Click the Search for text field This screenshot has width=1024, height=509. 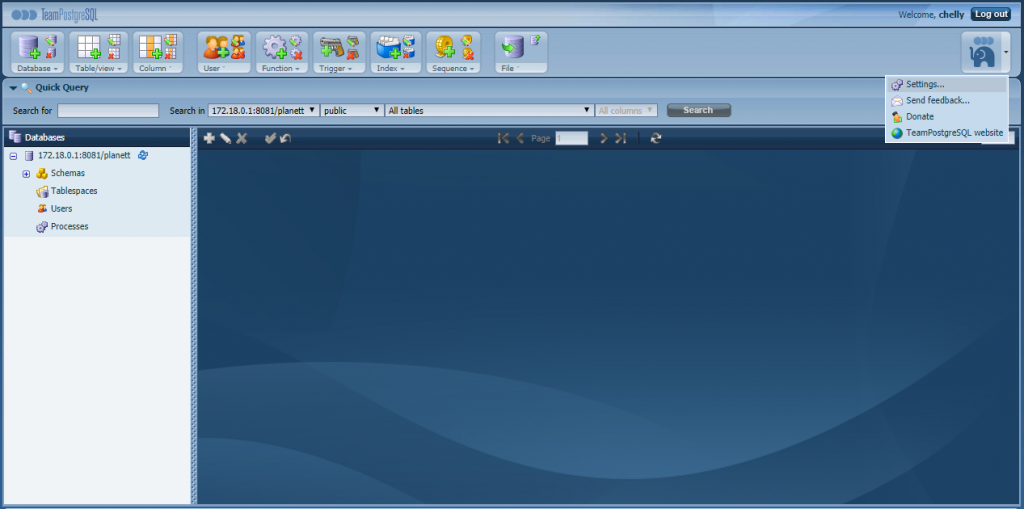tap(108, 110)
